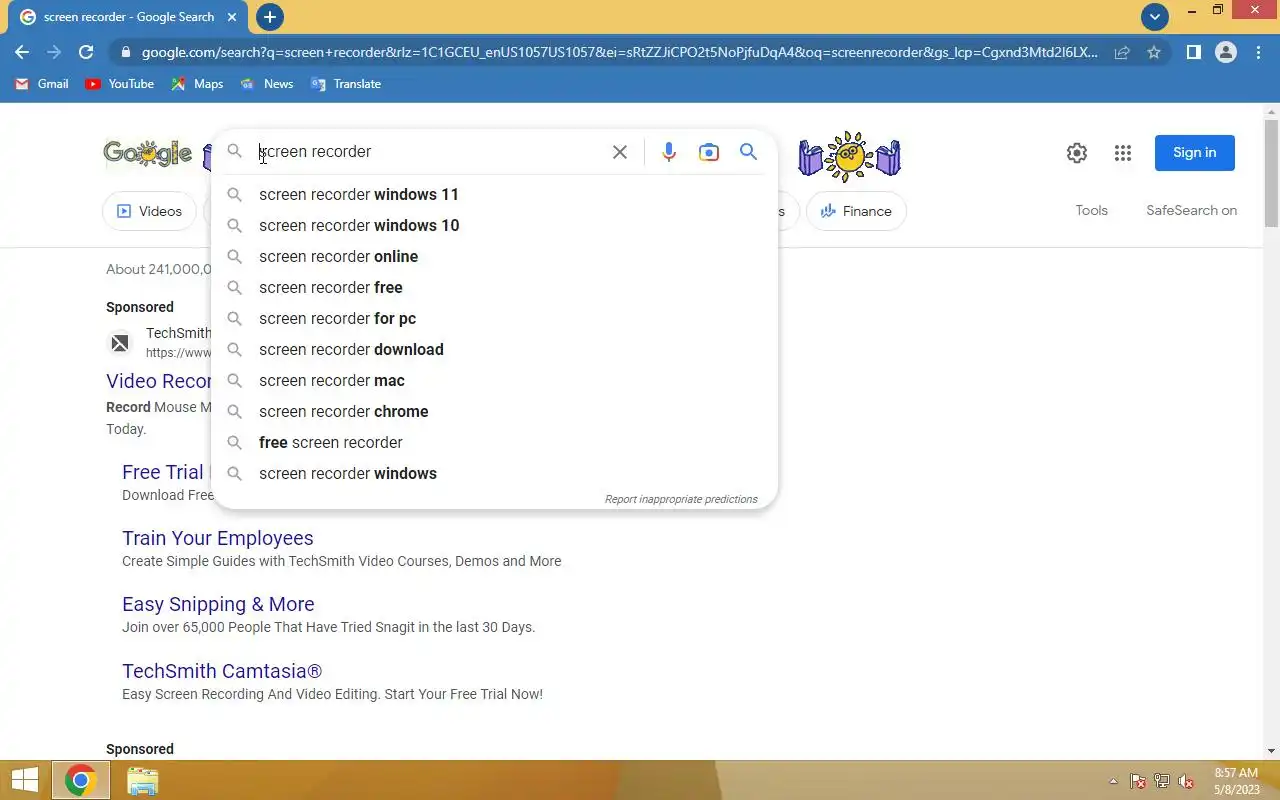Go back to the previous page
The image size is (1280, 800).
click(22, 52)
